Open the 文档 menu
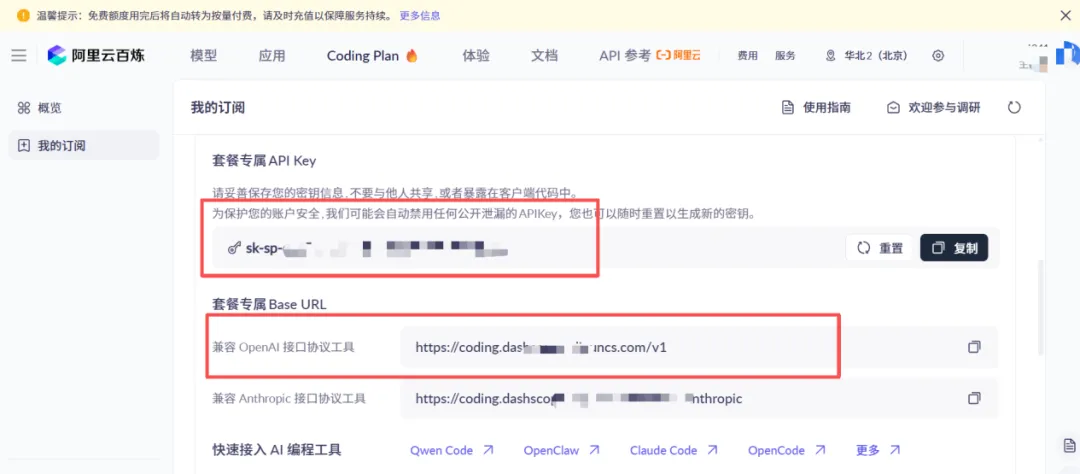Image resolution: width=1080 pixels, height=474 pixels. tap(544, 56)
